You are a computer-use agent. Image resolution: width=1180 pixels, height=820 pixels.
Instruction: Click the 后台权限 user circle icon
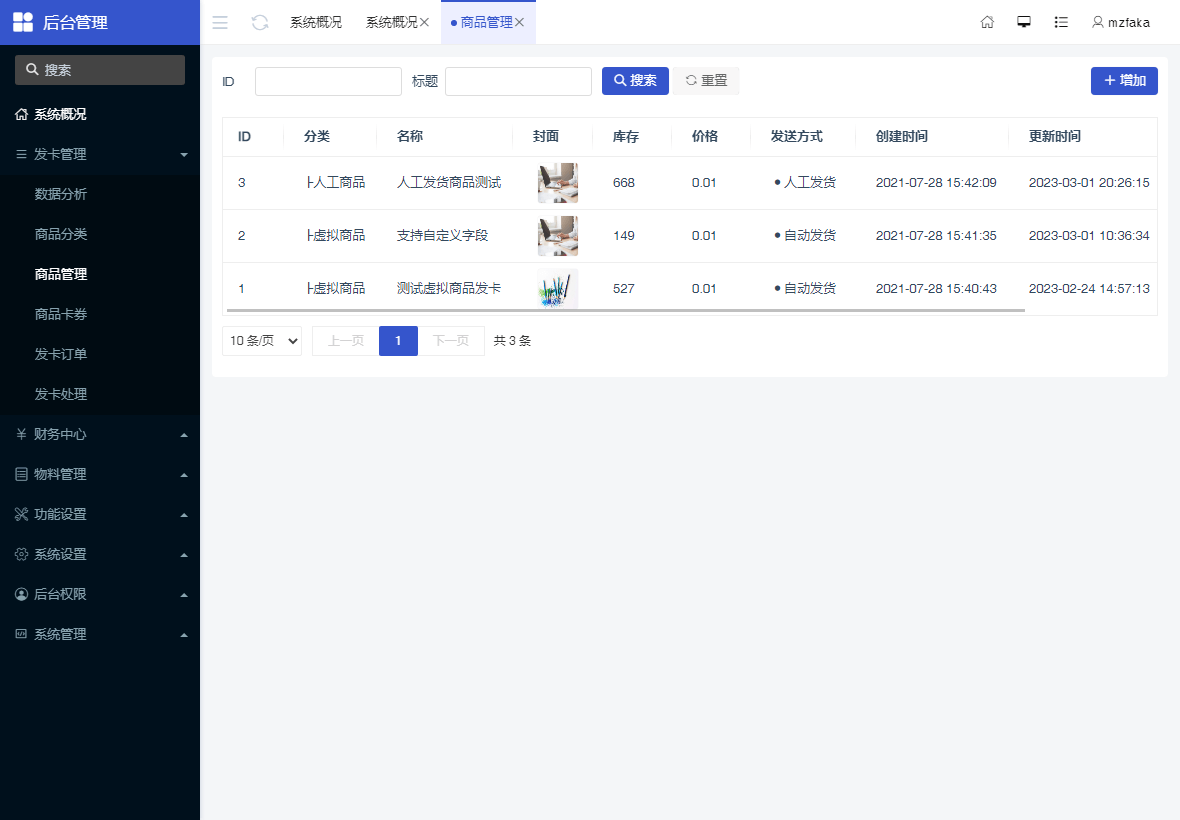pyautogui.click(x=21, y=594)
